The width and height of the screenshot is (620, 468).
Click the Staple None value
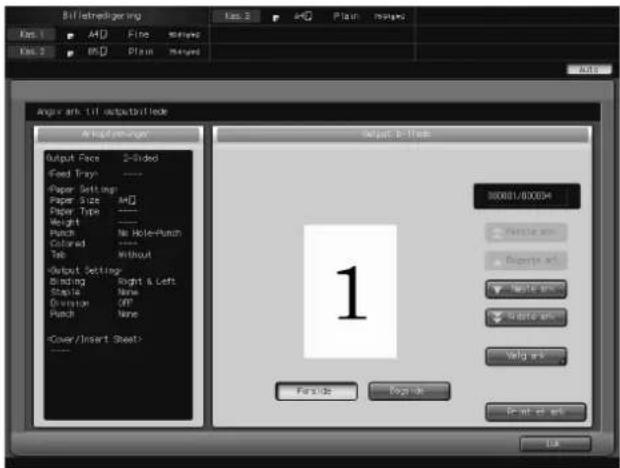pos(128,292)
